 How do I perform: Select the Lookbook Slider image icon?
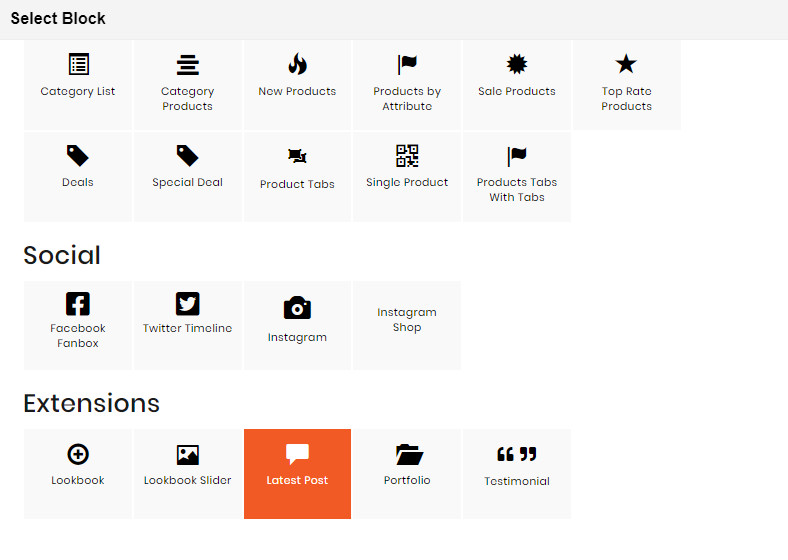[x=187, y=454]
